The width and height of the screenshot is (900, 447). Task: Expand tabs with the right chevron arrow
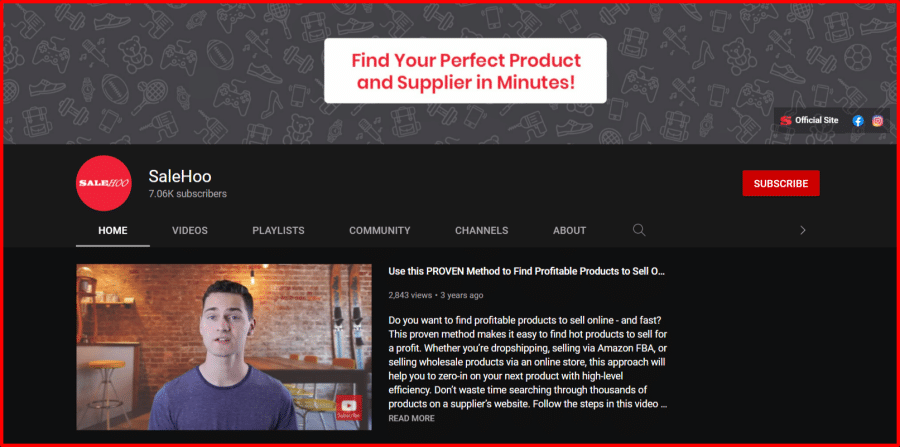[x=802, y=230]
